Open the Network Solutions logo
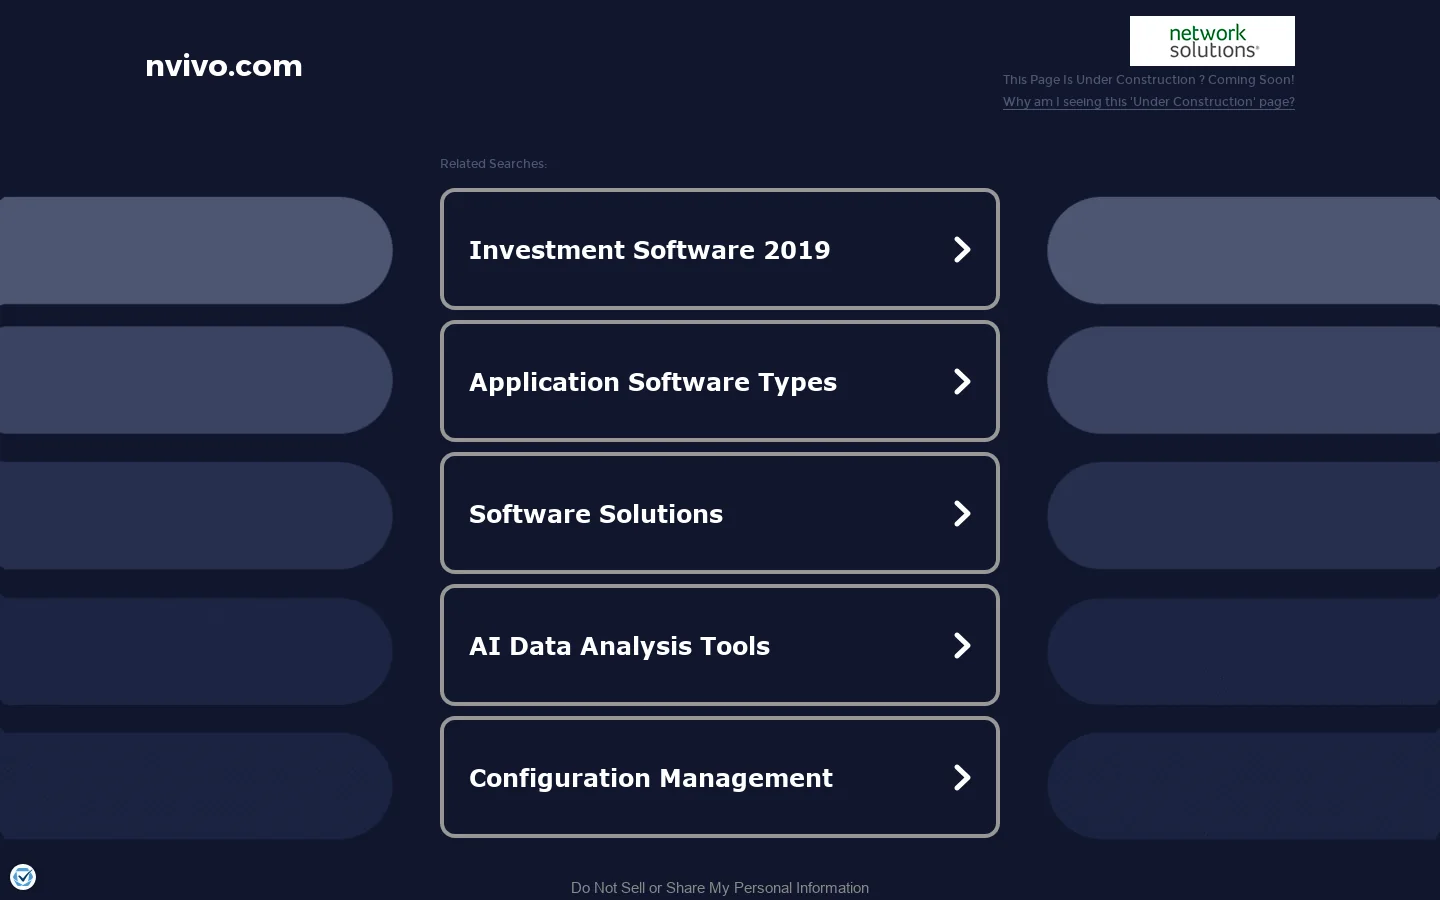The image size is (1440, 900). click(x=1212, y=41)
